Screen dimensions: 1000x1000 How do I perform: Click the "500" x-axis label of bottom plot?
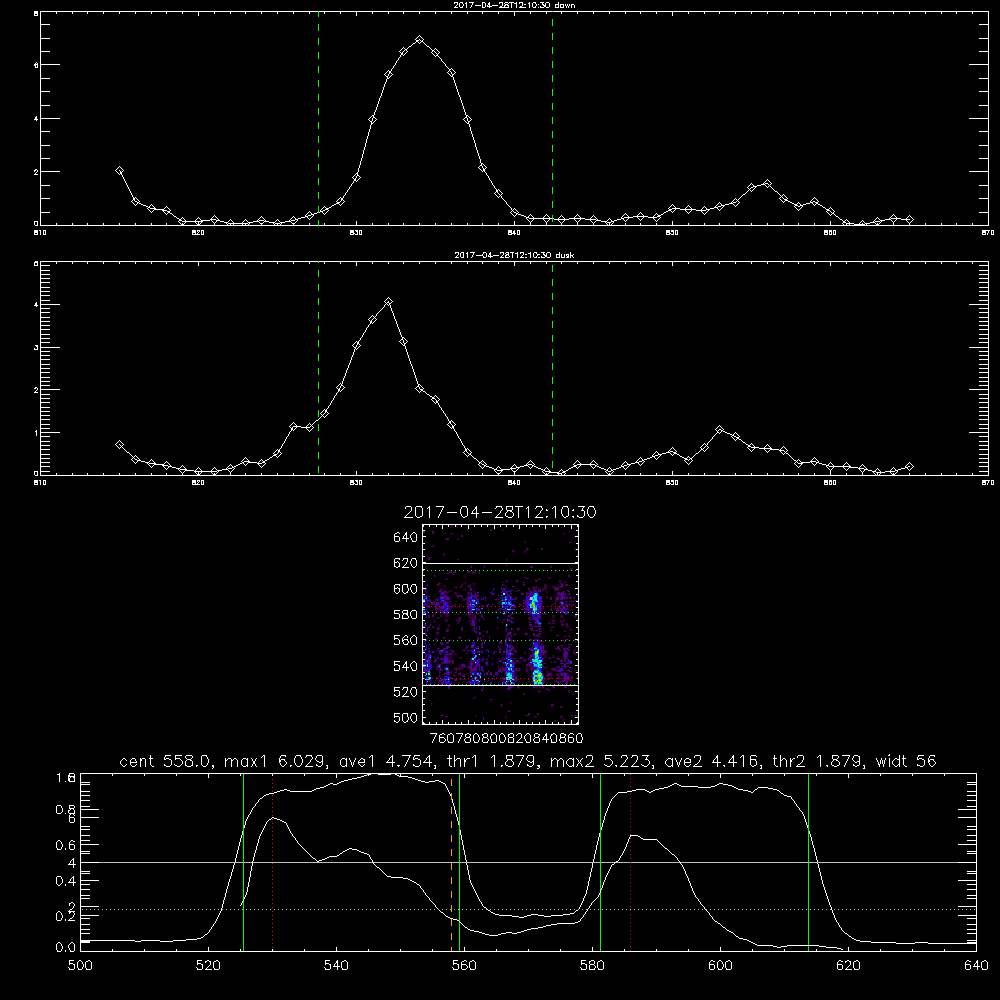[80, 966]
